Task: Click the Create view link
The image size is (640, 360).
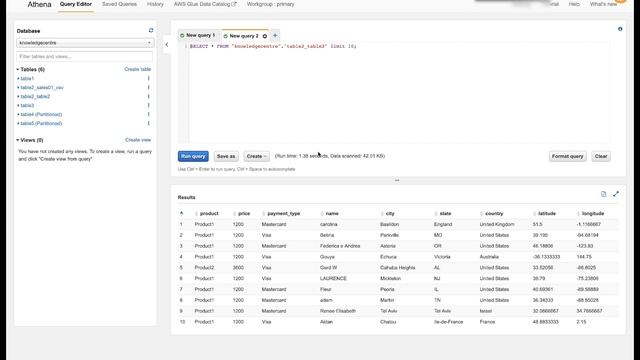Action: [x=138, y=140]
